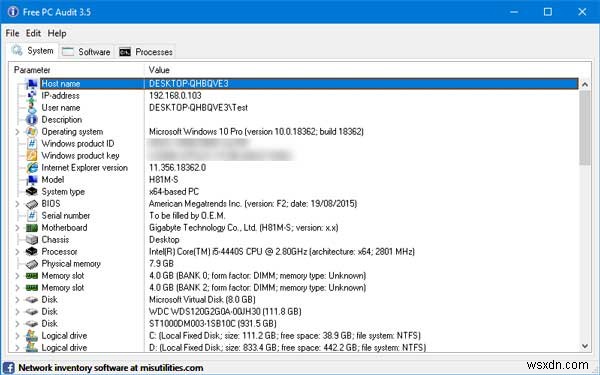Select the Gigabyte Technology Co. value
The width and height of the screenshot is (600, 375).
[x=243, y=228]
